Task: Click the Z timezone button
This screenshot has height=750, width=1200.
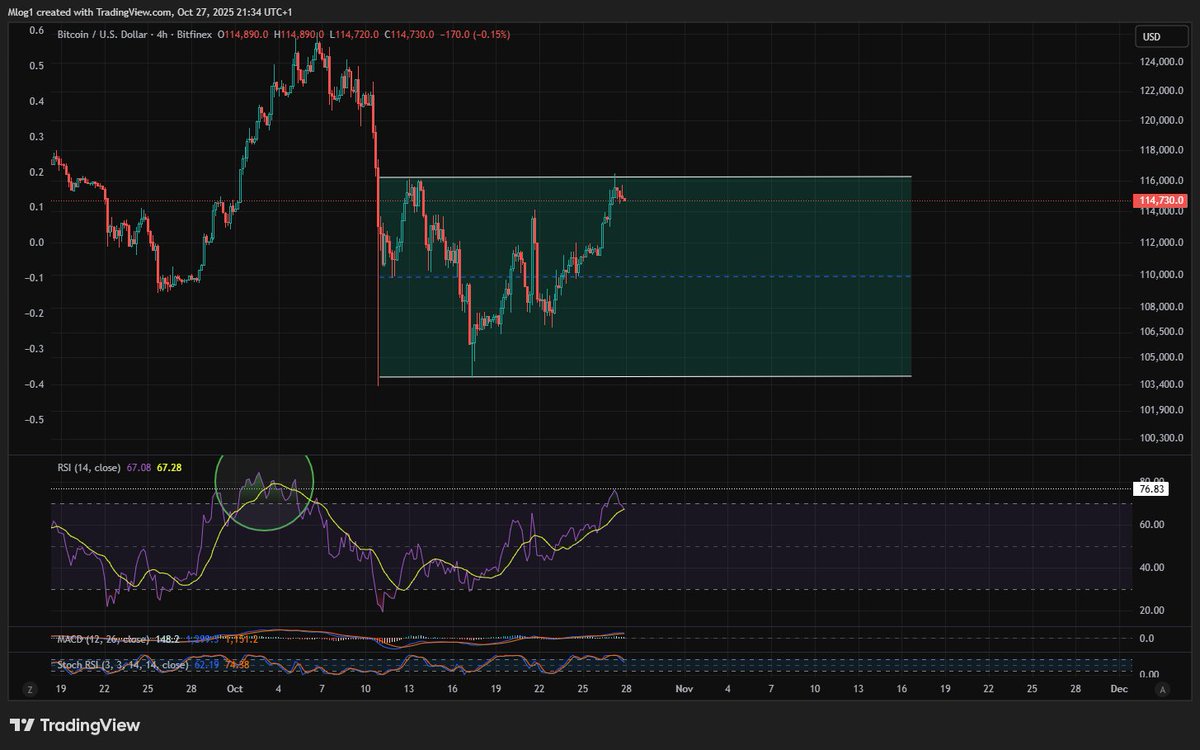Action: coord(32,689)
